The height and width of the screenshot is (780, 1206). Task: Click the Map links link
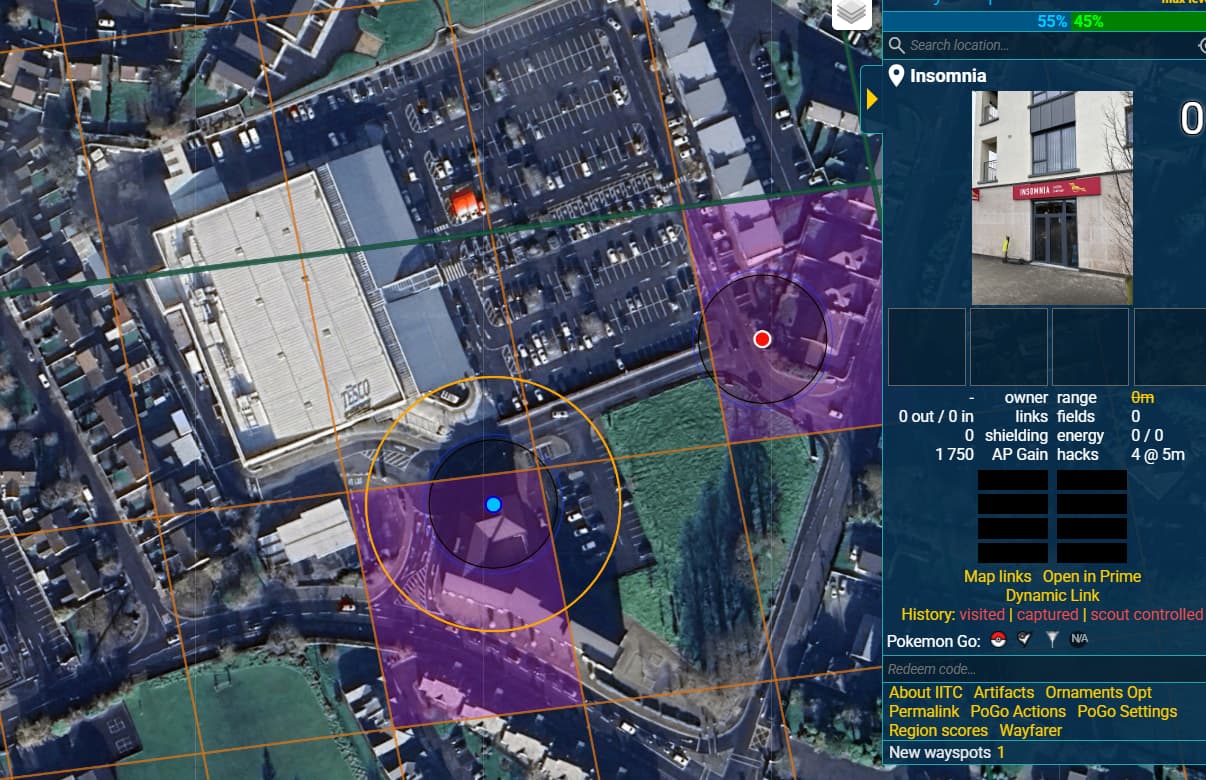pyautogui.click(x=997, y=576)
